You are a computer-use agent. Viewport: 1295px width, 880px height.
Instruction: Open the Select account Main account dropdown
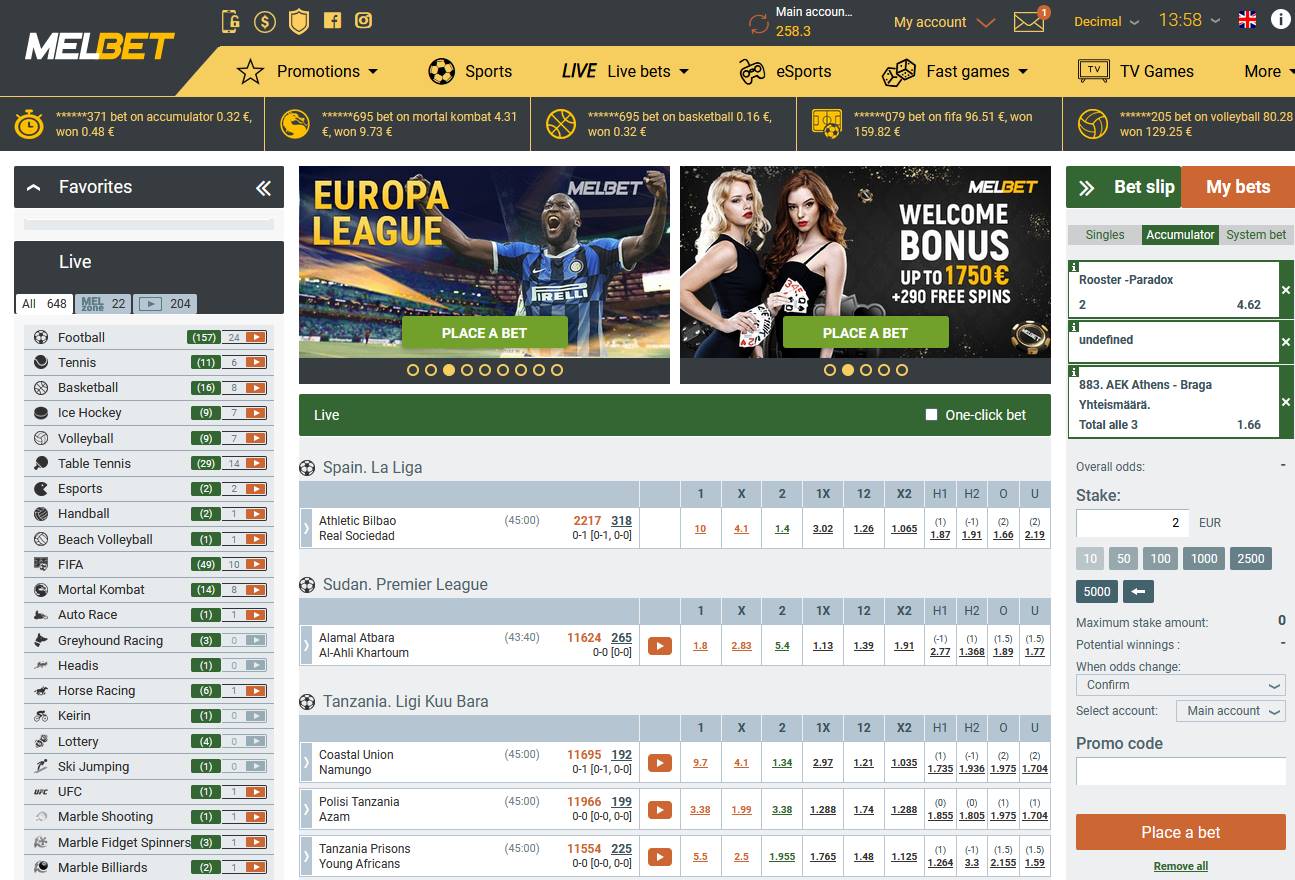1230,711
